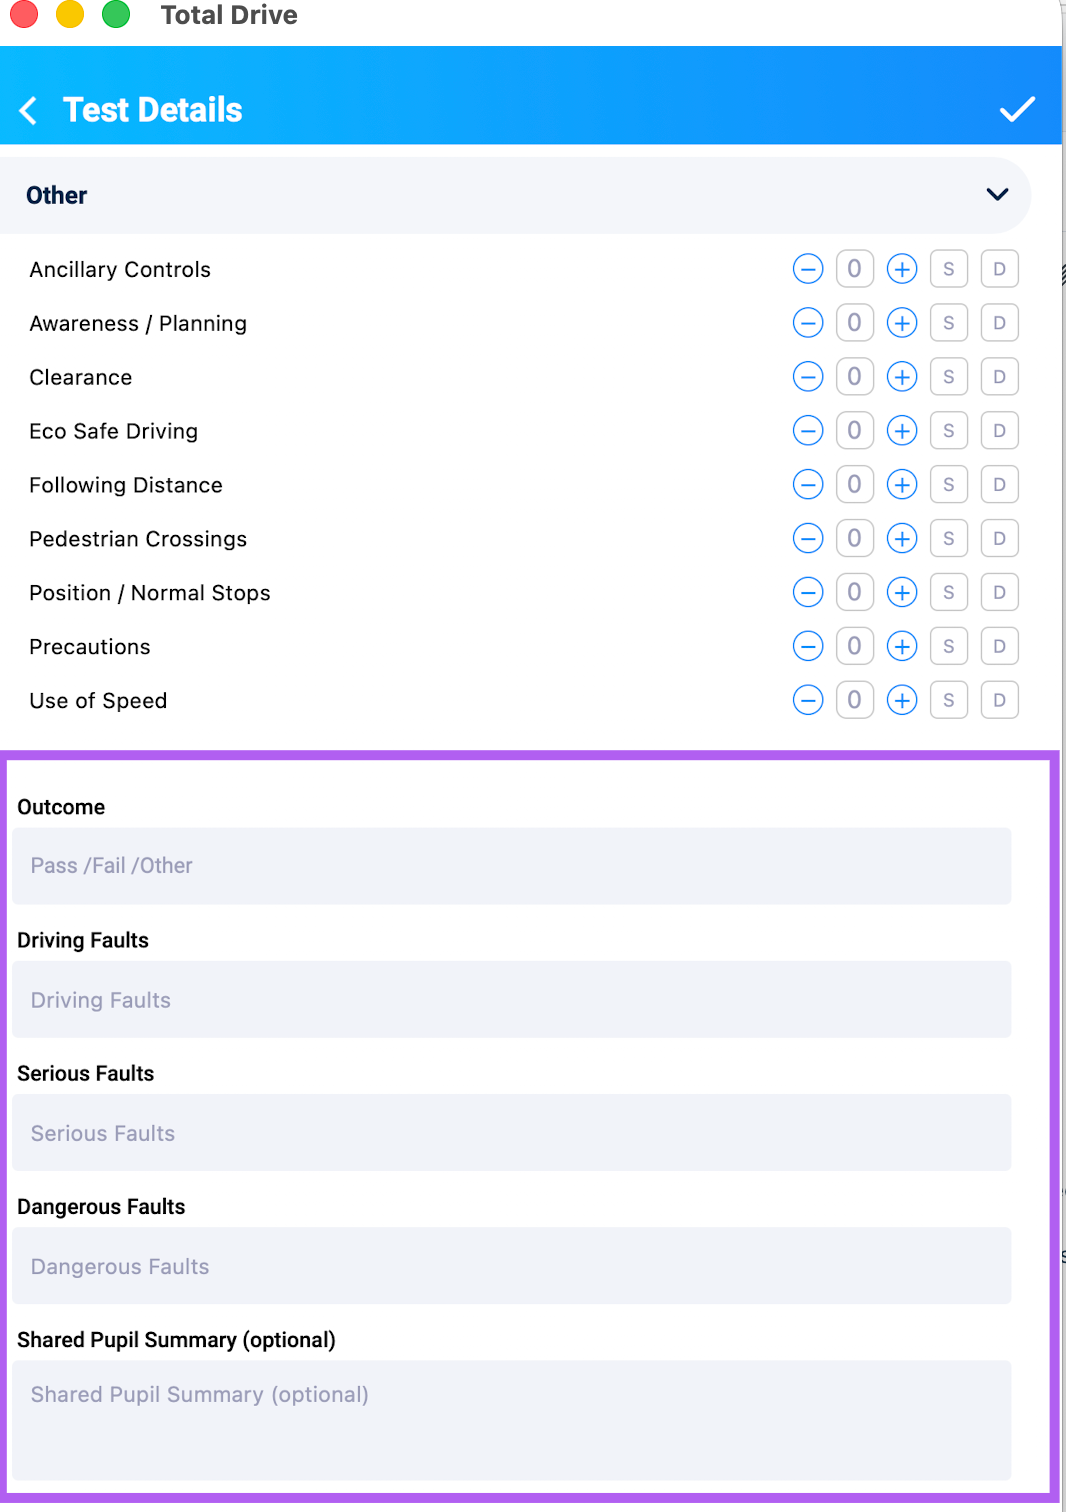
Task: Reduce Precautions fault count with minus
Action: tap(808, 647)
